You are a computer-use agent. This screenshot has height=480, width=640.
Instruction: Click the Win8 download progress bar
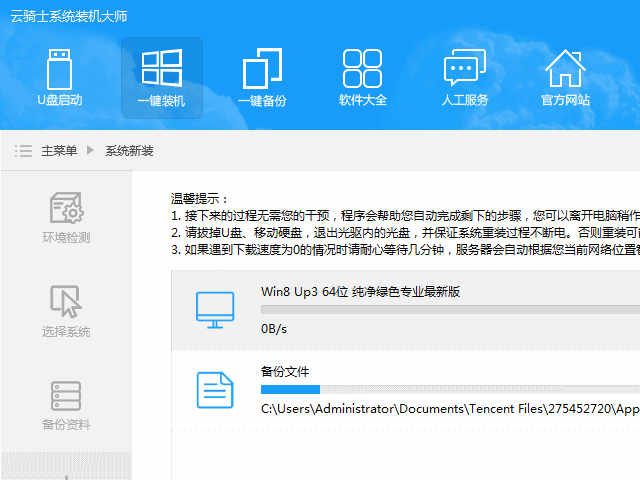[450, 310]
